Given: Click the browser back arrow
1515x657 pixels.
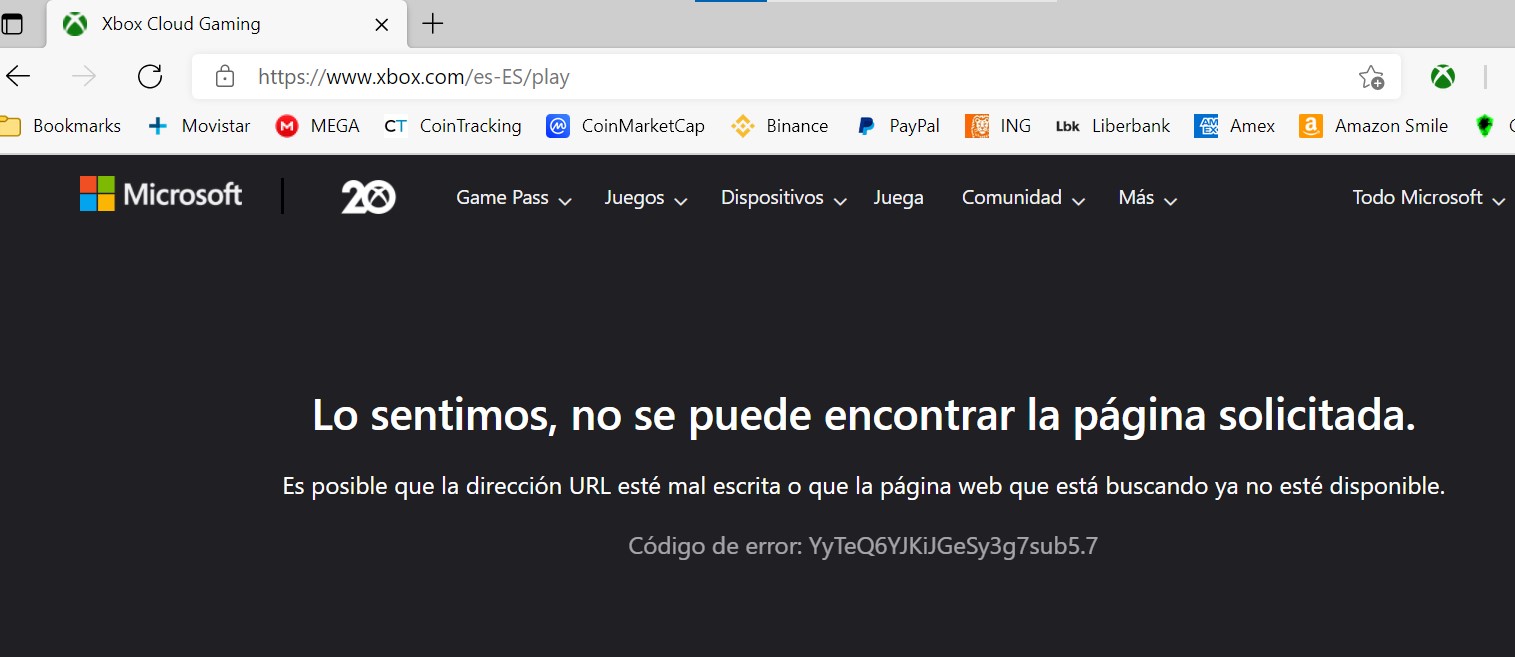Looking at the screenshot, I should pos(19,77).
